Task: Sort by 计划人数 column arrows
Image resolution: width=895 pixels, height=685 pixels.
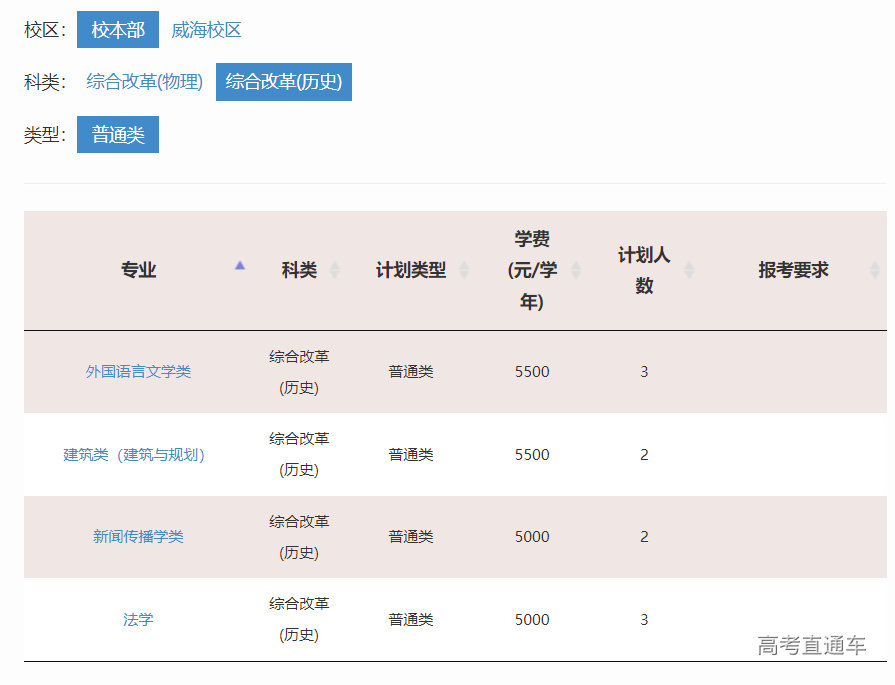Action: [x=688, y=270]
